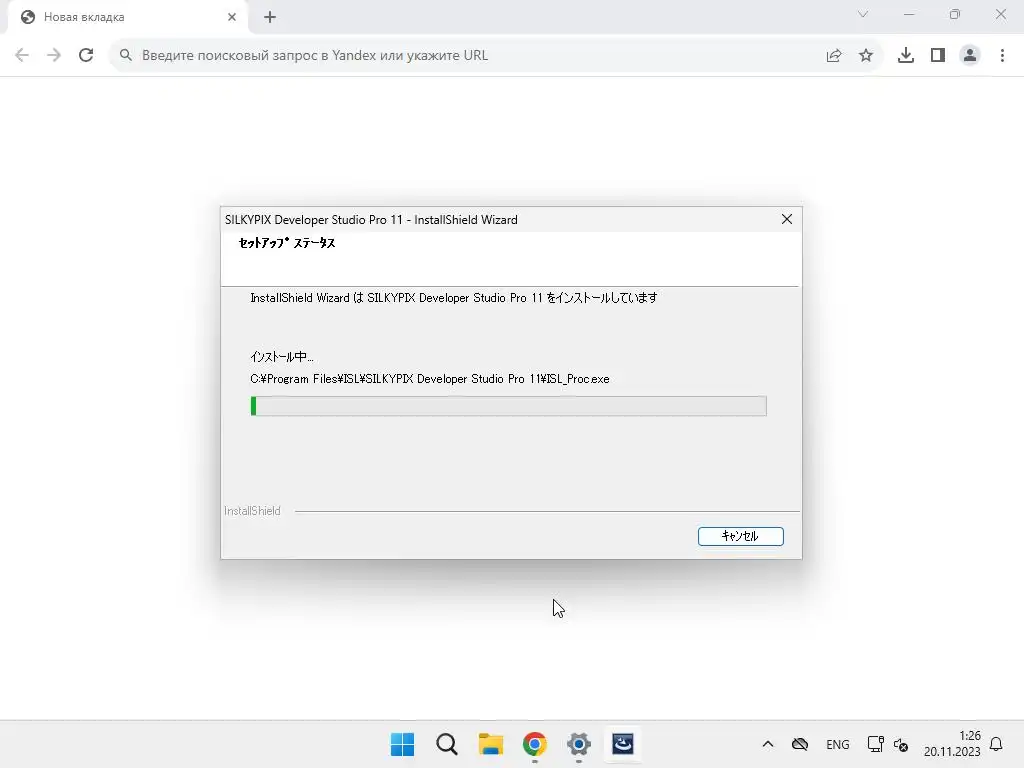Click the セットアップ ステータス heading

click(287, 243)
